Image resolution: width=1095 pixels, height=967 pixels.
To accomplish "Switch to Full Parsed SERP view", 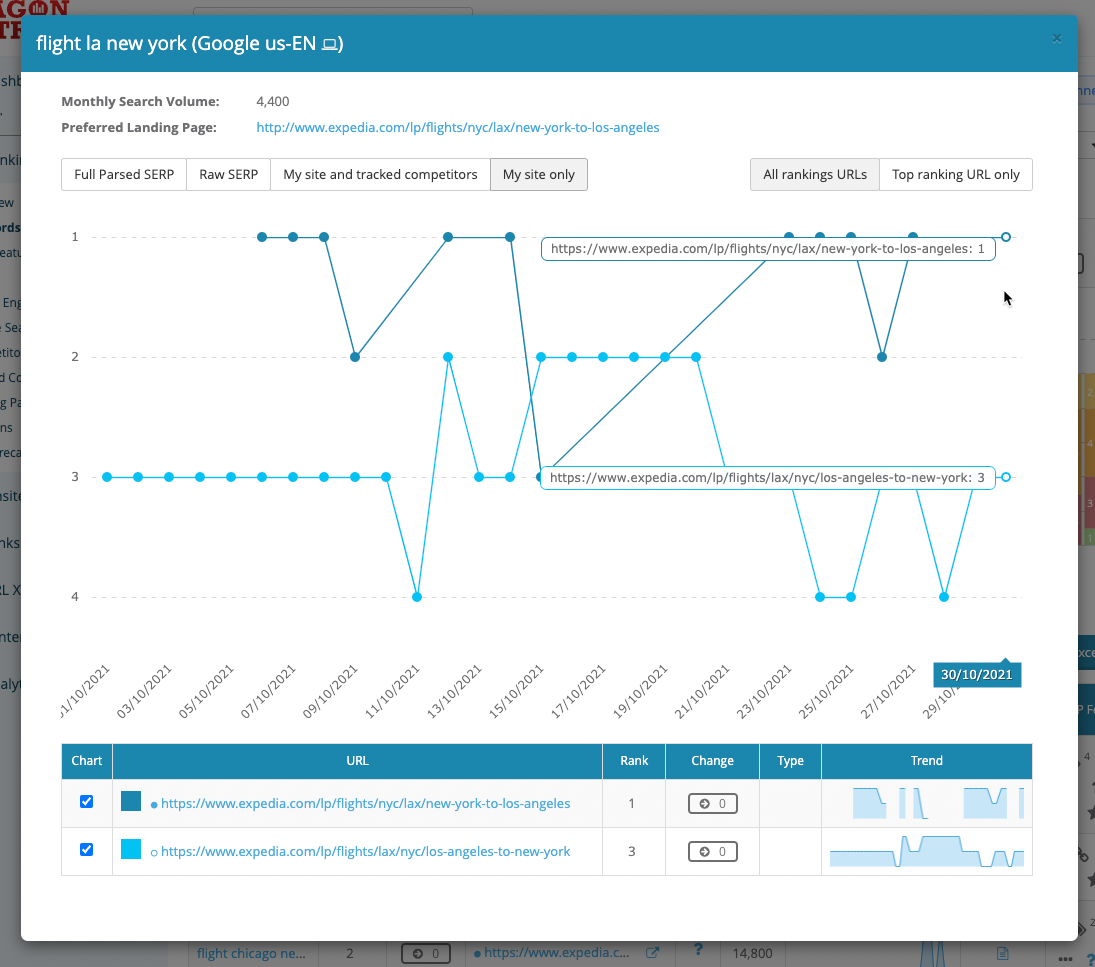I will coord(124,175).
